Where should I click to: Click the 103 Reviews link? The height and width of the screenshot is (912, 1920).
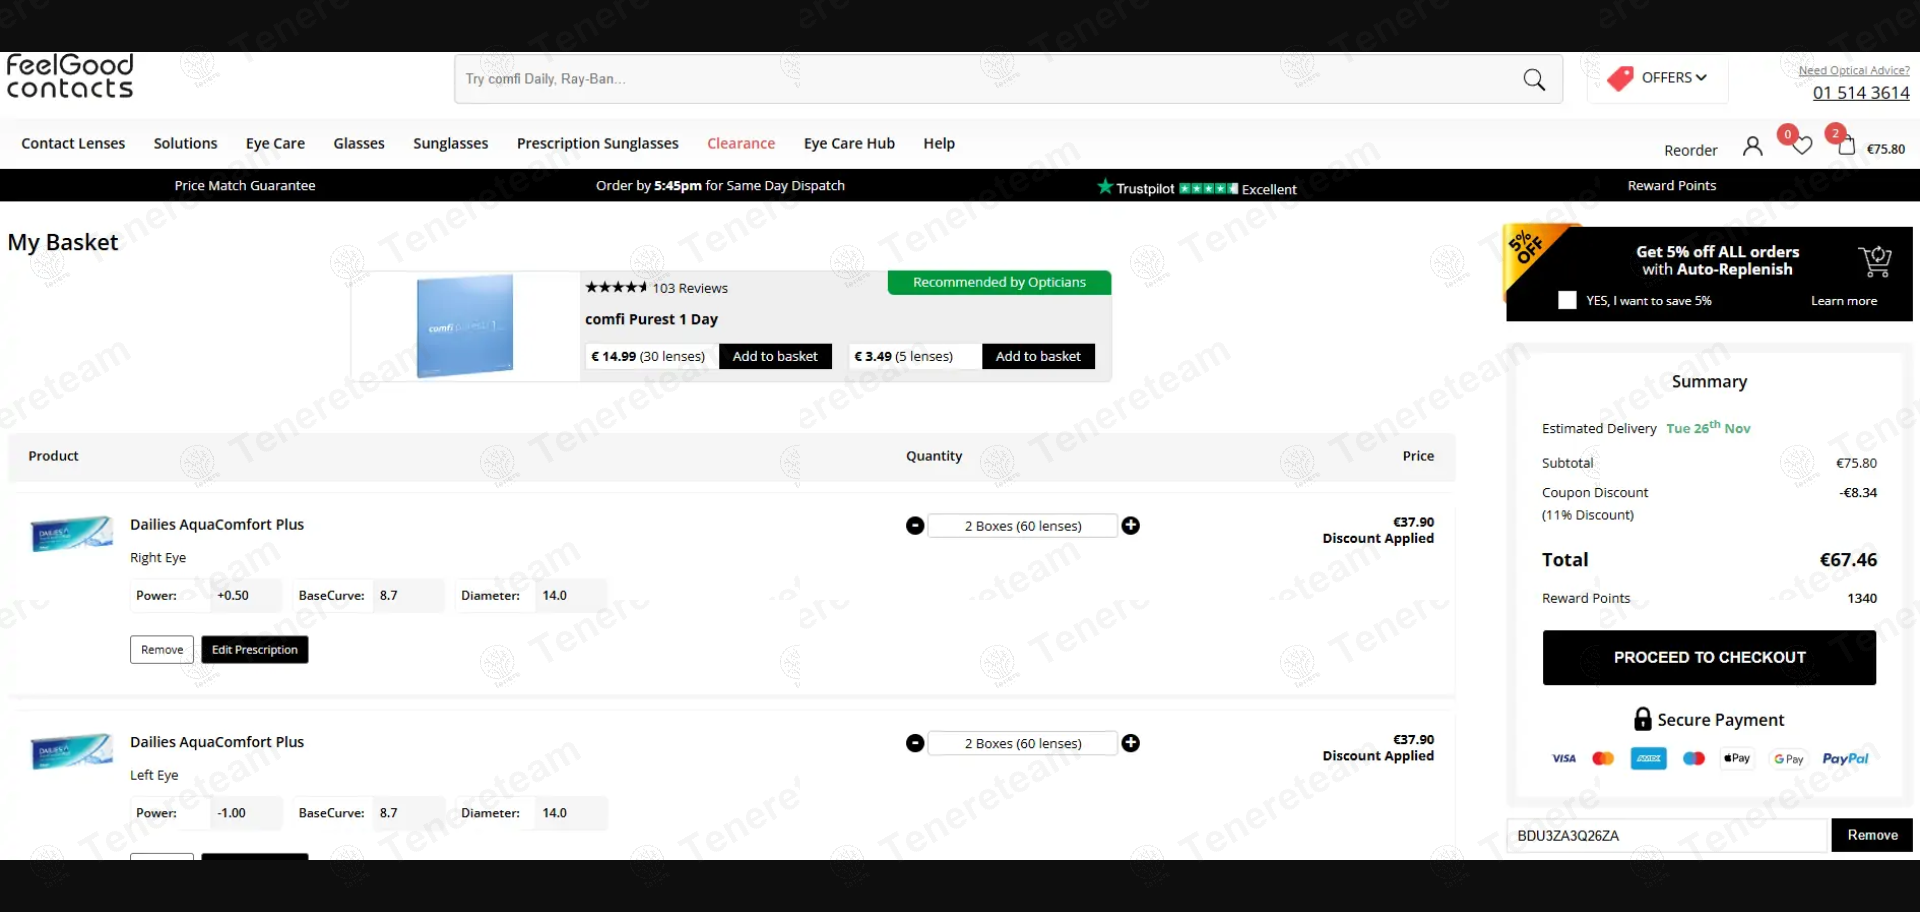(690, 288)
